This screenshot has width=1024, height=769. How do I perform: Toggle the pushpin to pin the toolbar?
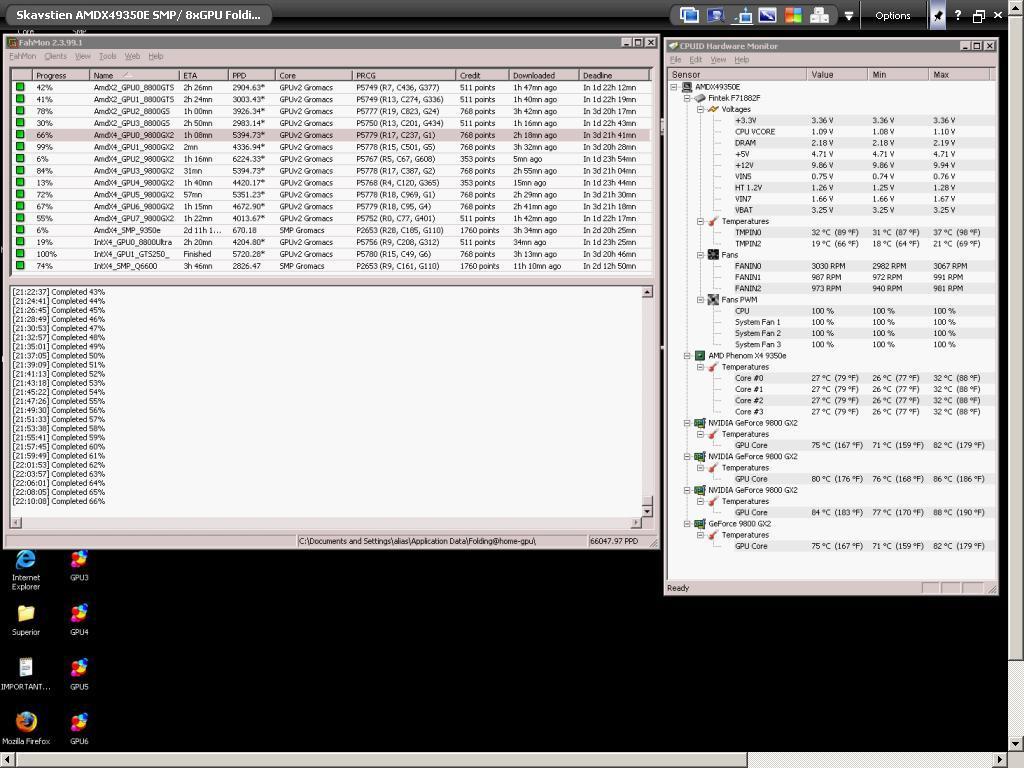937,16
